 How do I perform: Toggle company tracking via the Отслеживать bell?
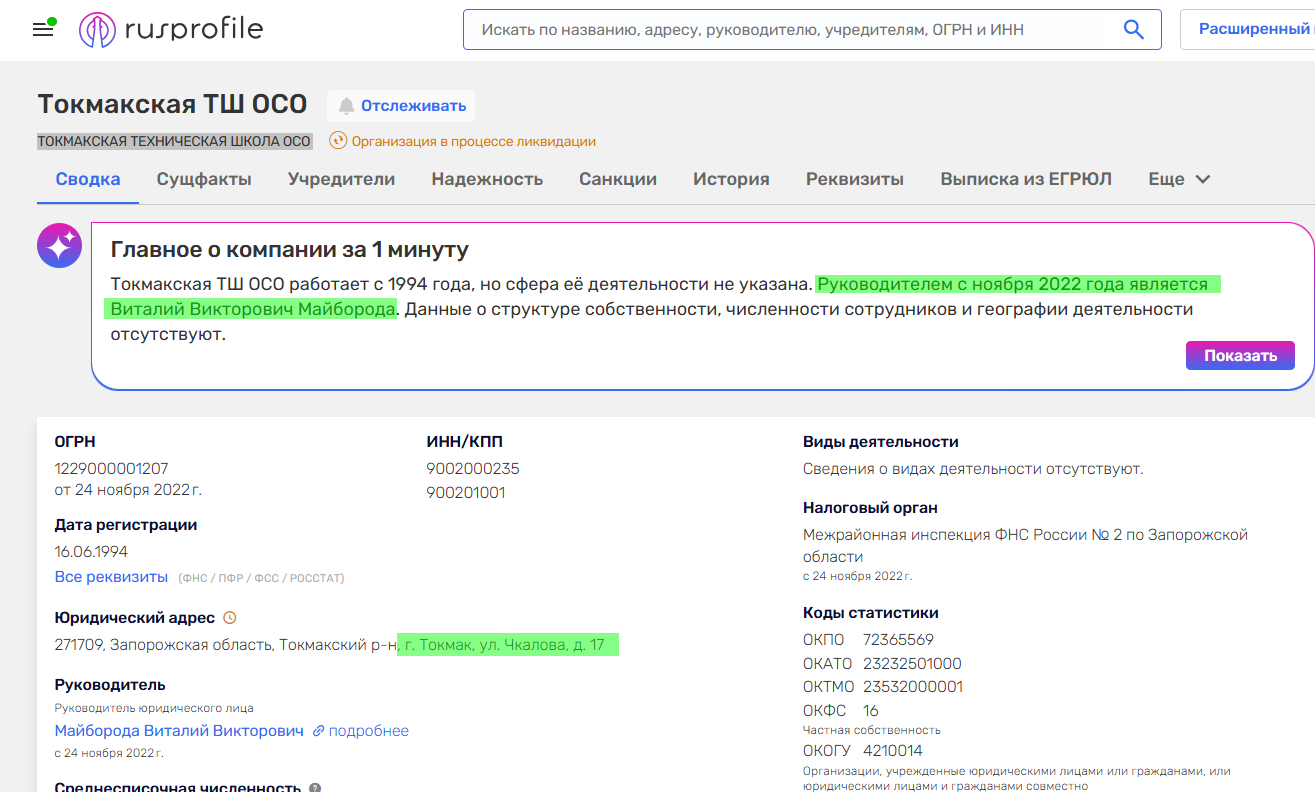(x=400, y=106)
